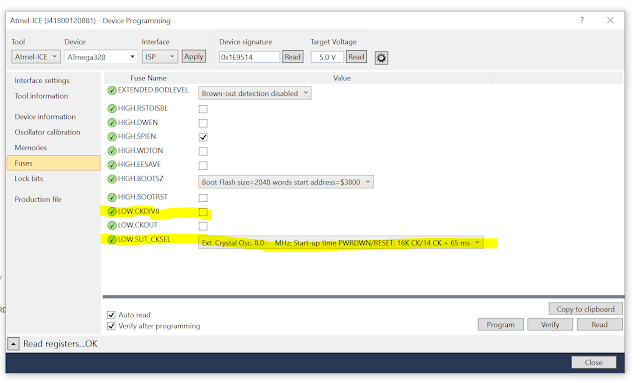
Task: Click the green status icon for LOW.CKOUT
Action: tap(112, 225)
